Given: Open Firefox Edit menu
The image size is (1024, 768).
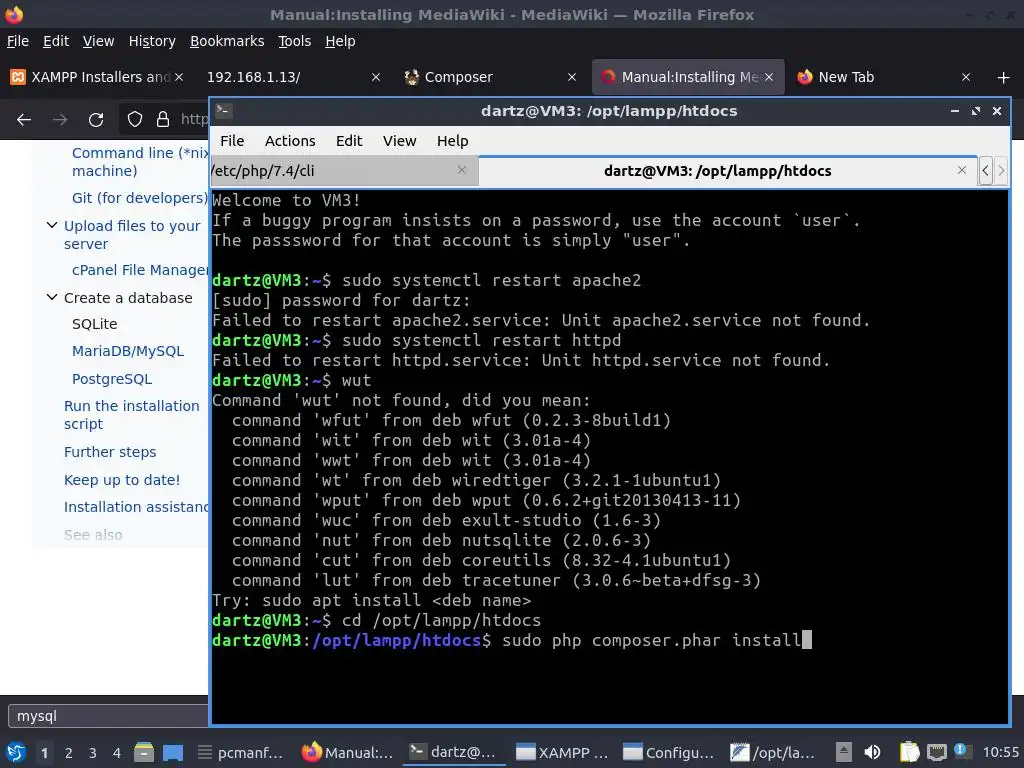Looking at the screenshot, I should click(56, 41).
